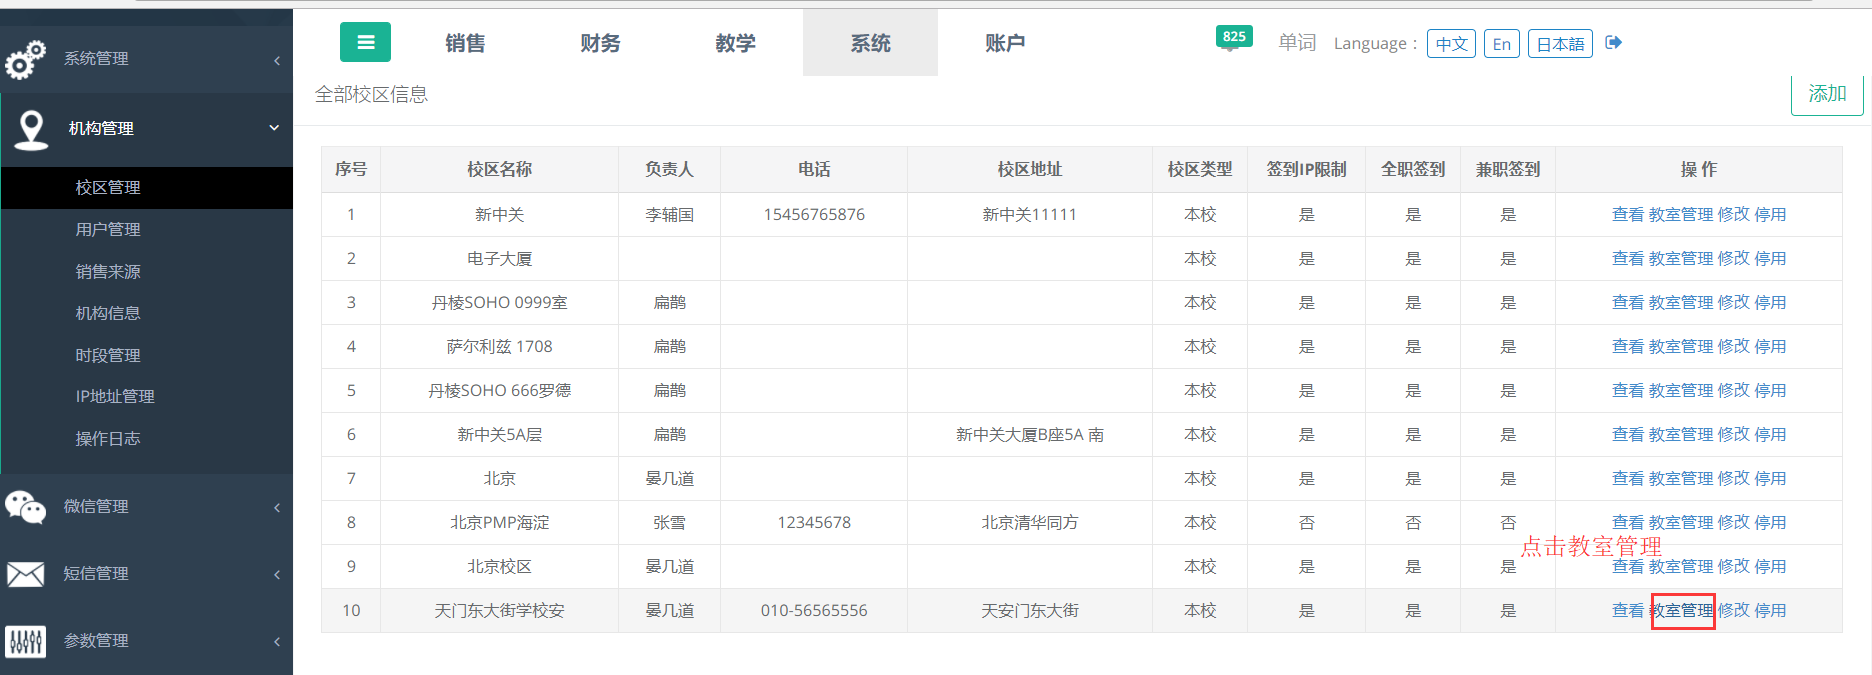Click 教室管理 for the 新中关 campus

point(1681,215)
